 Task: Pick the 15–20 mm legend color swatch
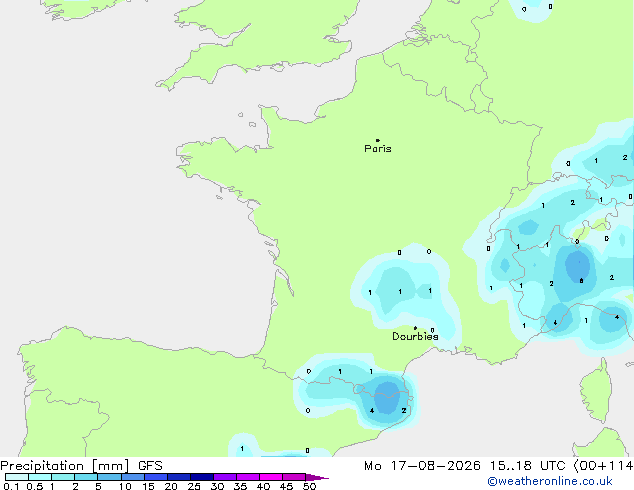point(156,477)
